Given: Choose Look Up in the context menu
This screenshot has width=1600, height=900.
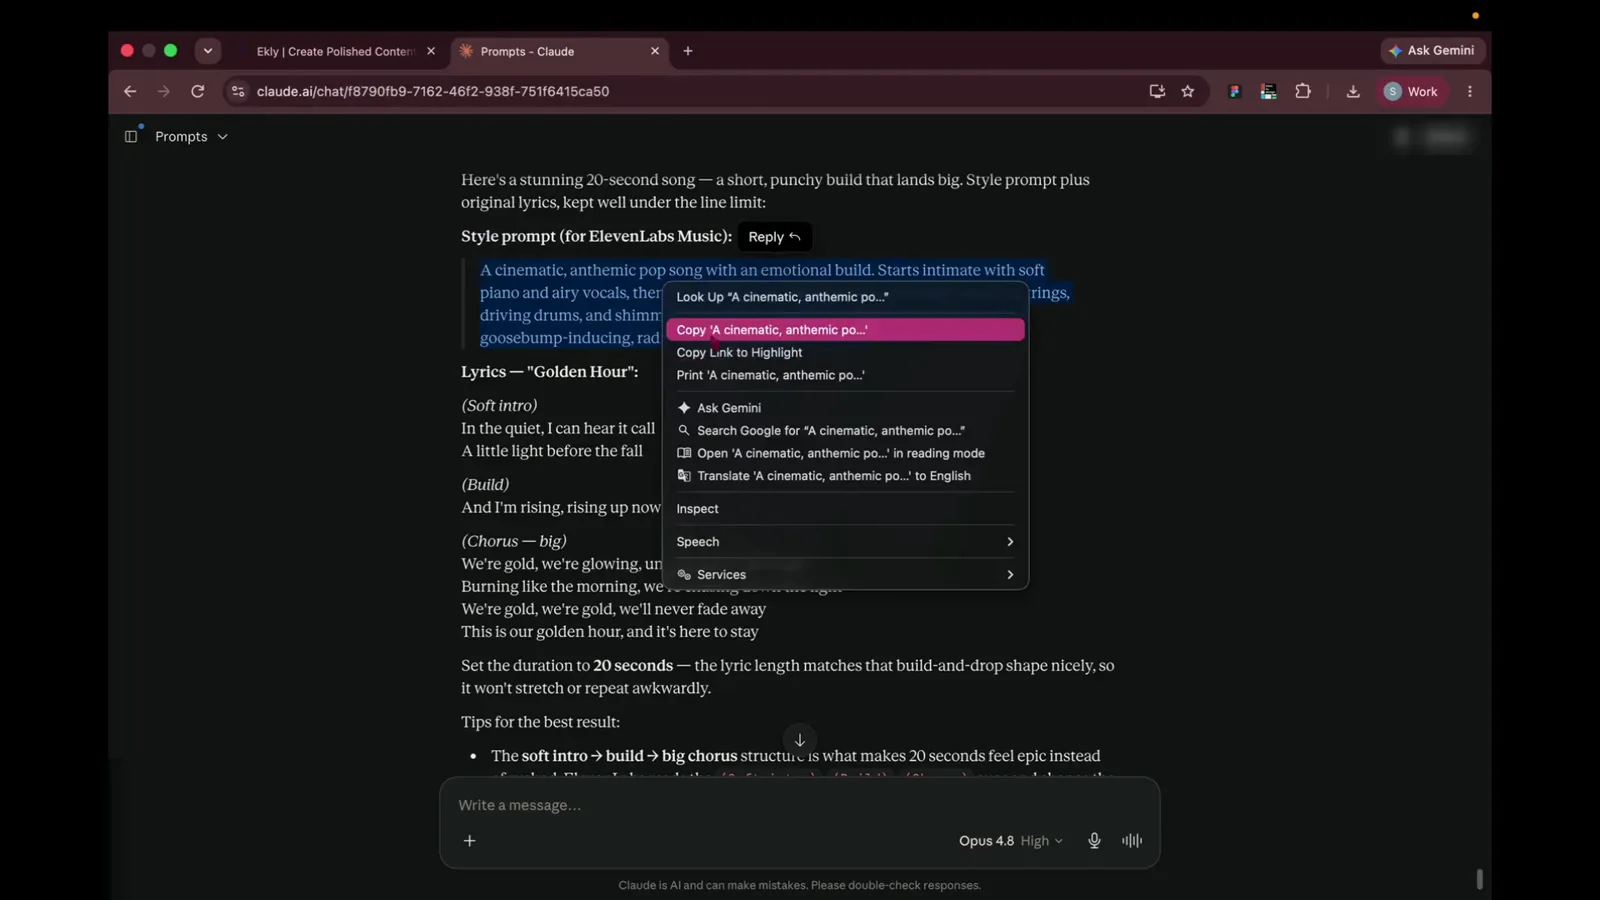Looking at the screenshot, I should tap(845, 297).
